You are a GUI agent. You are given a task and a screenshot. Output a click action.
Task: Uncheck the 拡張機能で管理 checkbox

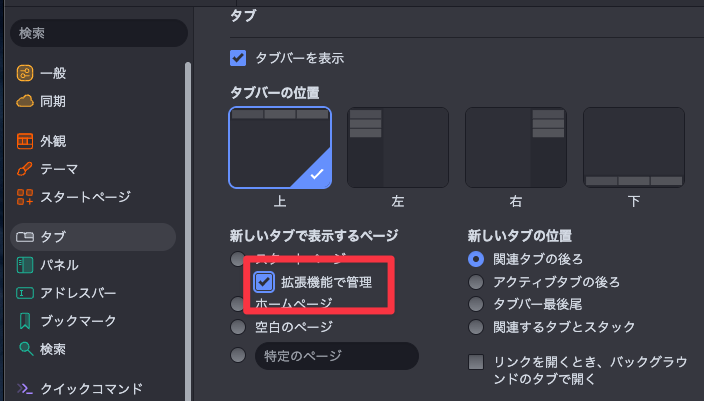[264, 282]
